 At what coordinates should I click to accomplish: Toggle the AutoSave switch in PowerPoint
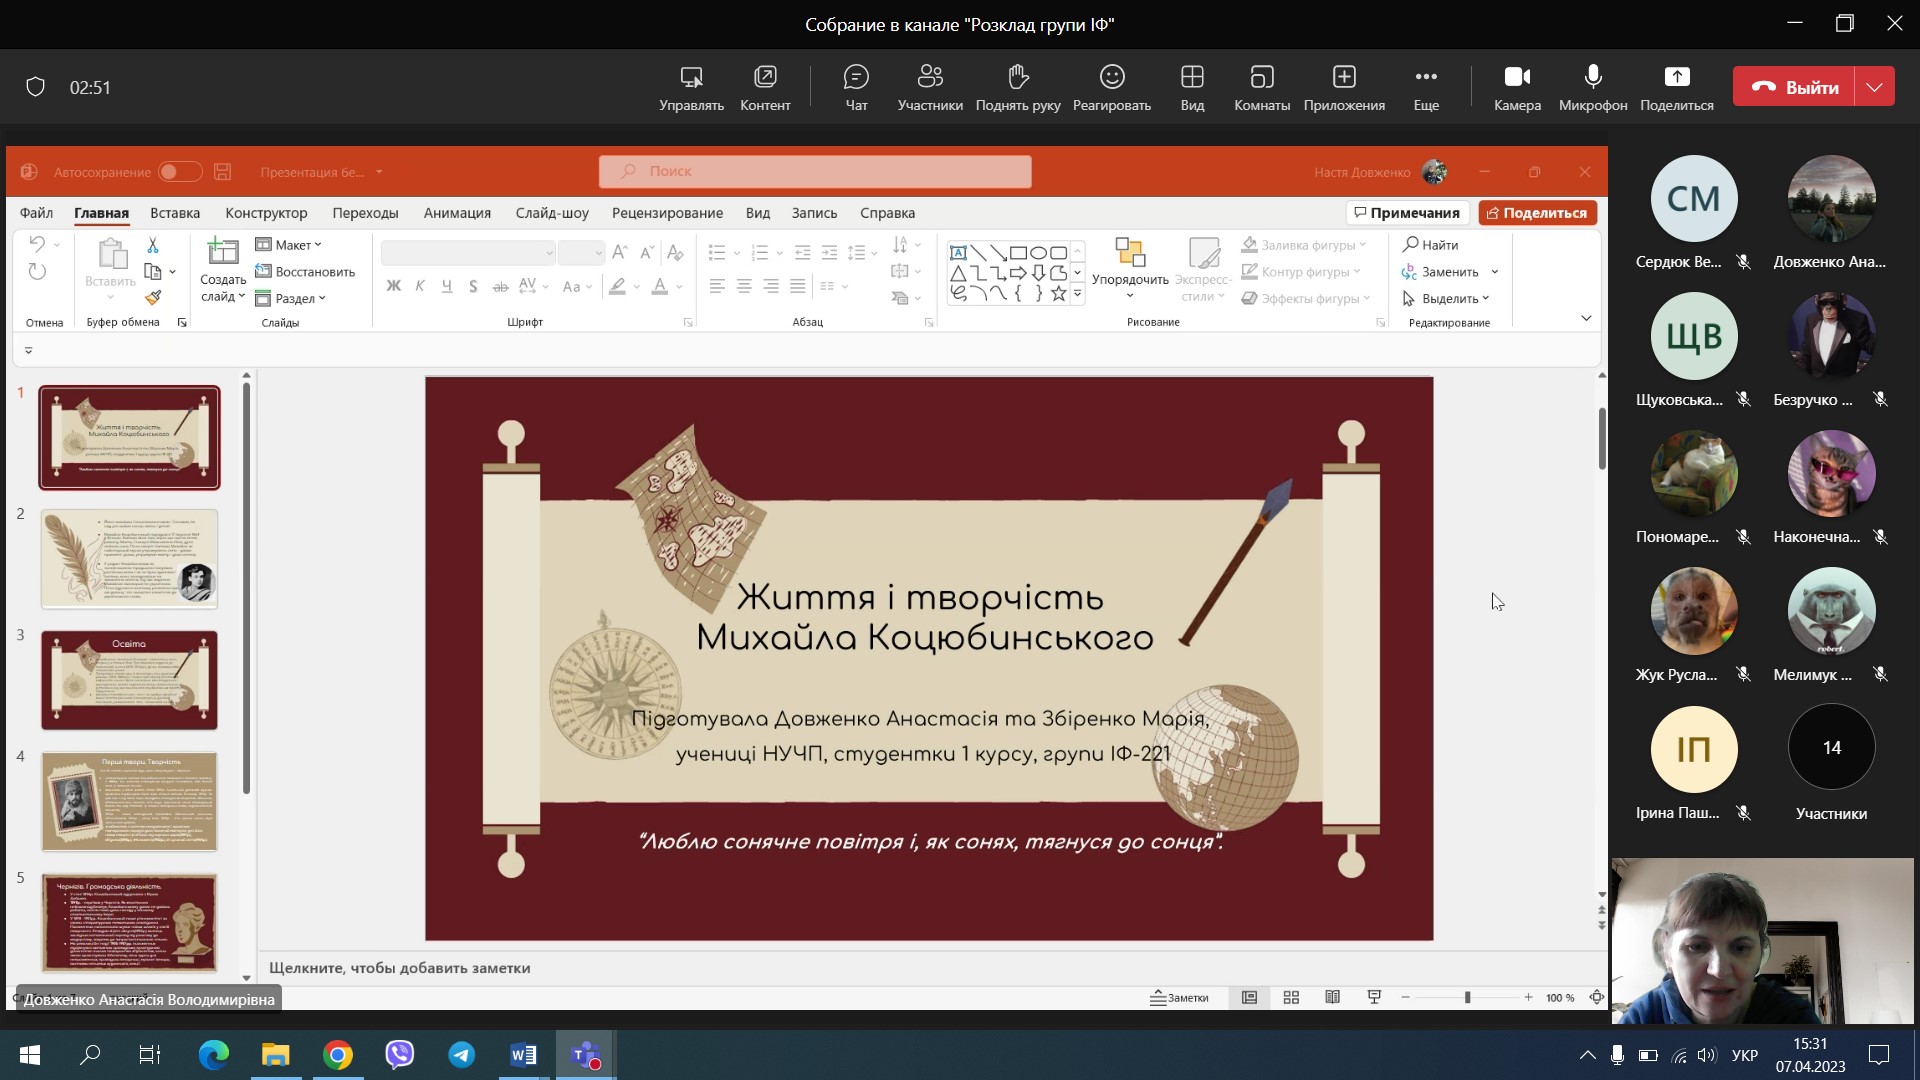(180, 172)
